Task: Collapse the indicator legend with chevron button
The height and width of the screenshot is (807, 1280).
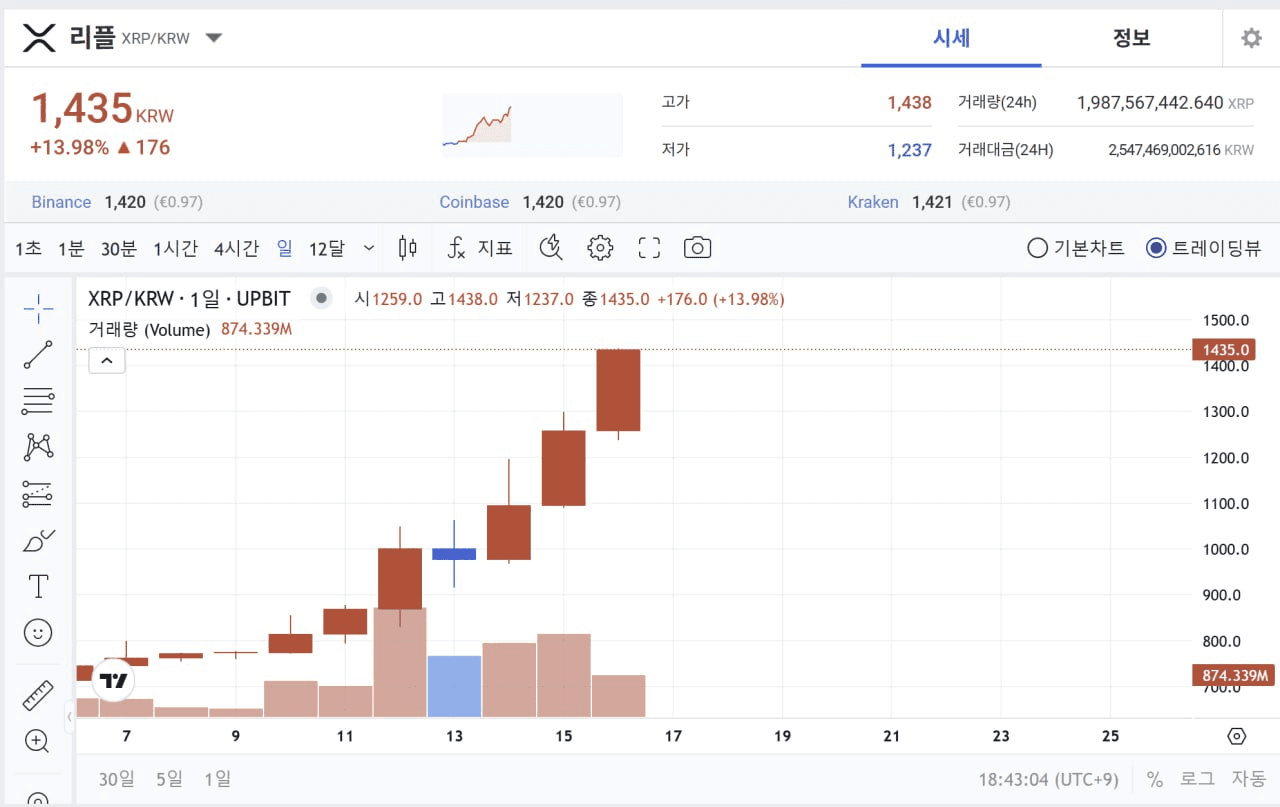Action: point(107,361)
